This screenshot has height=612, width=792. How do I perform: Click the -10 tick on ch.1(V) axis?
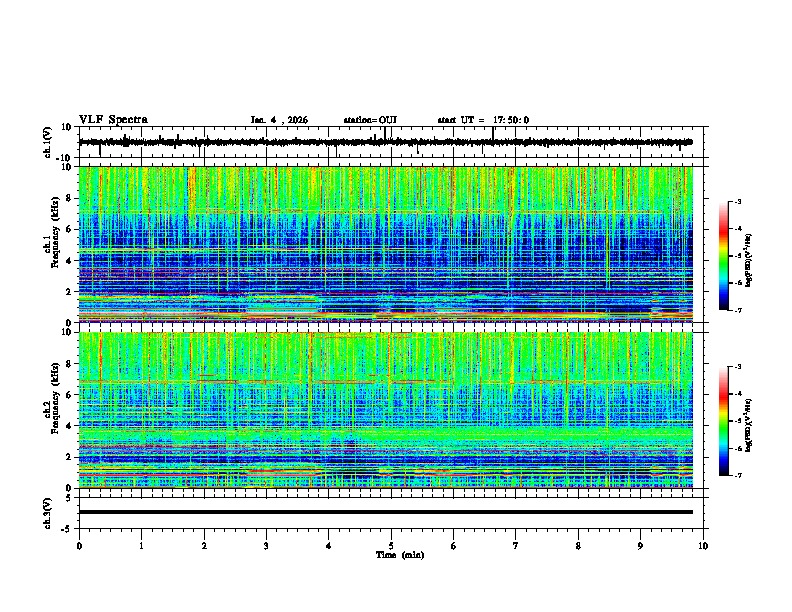click(x=65, y=158)
